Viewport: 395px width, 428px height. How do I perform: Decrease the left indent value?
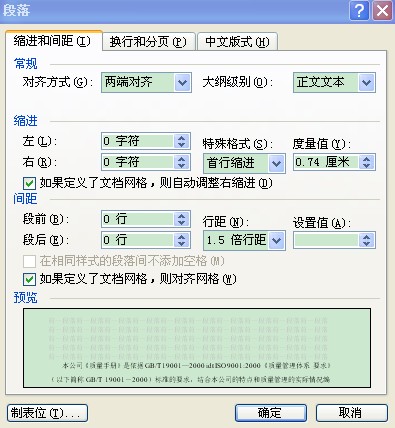click(182, 145)
